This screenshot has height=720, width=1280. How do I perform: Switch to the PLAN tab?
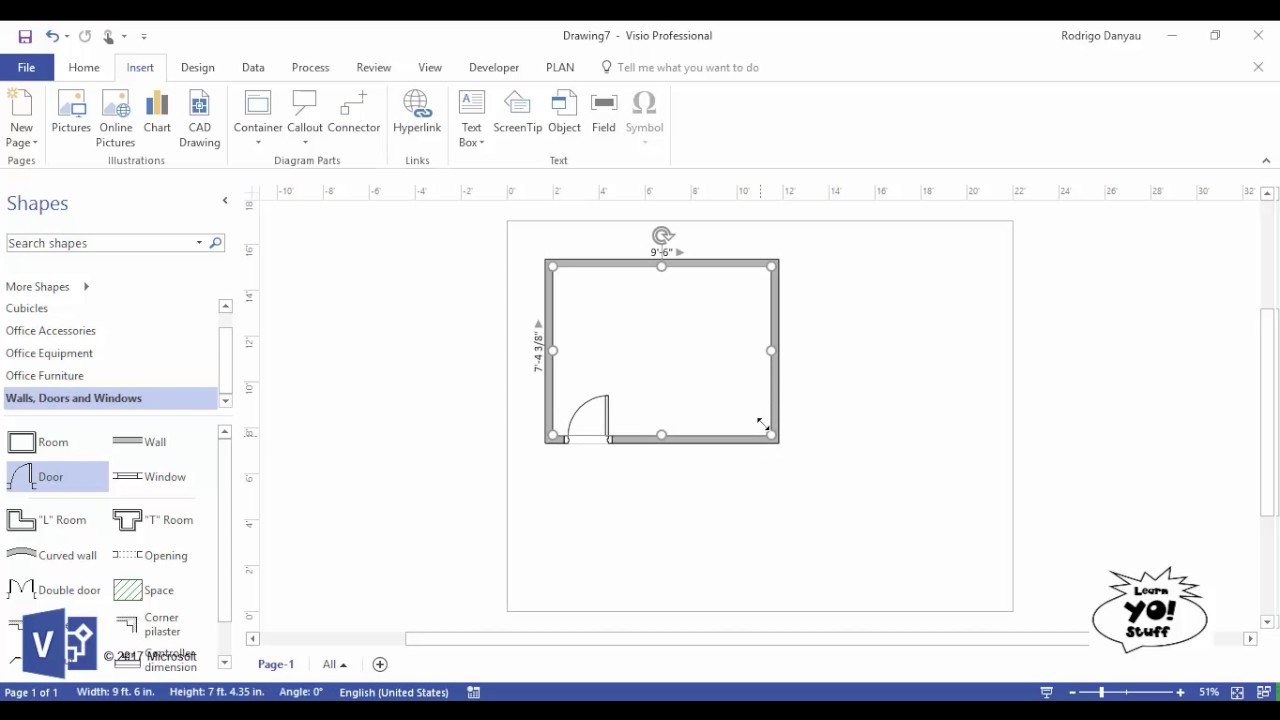pos(560,67)
